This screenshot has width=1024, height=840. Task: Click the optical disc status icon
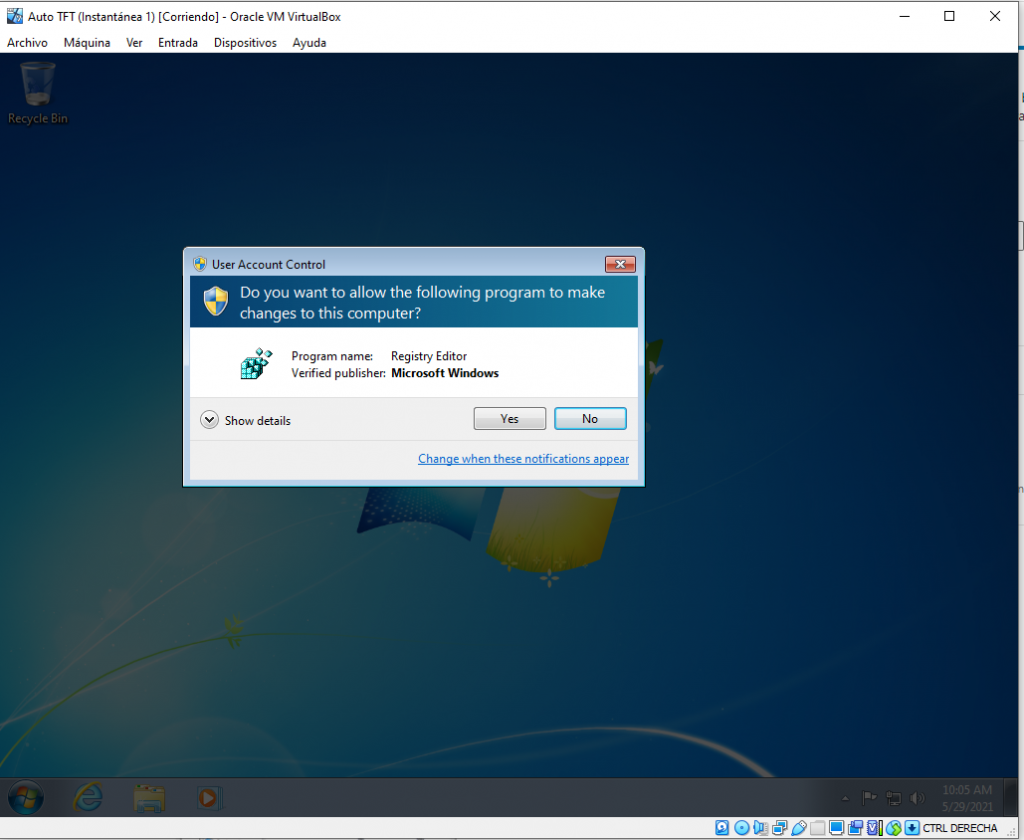(741, 828)
